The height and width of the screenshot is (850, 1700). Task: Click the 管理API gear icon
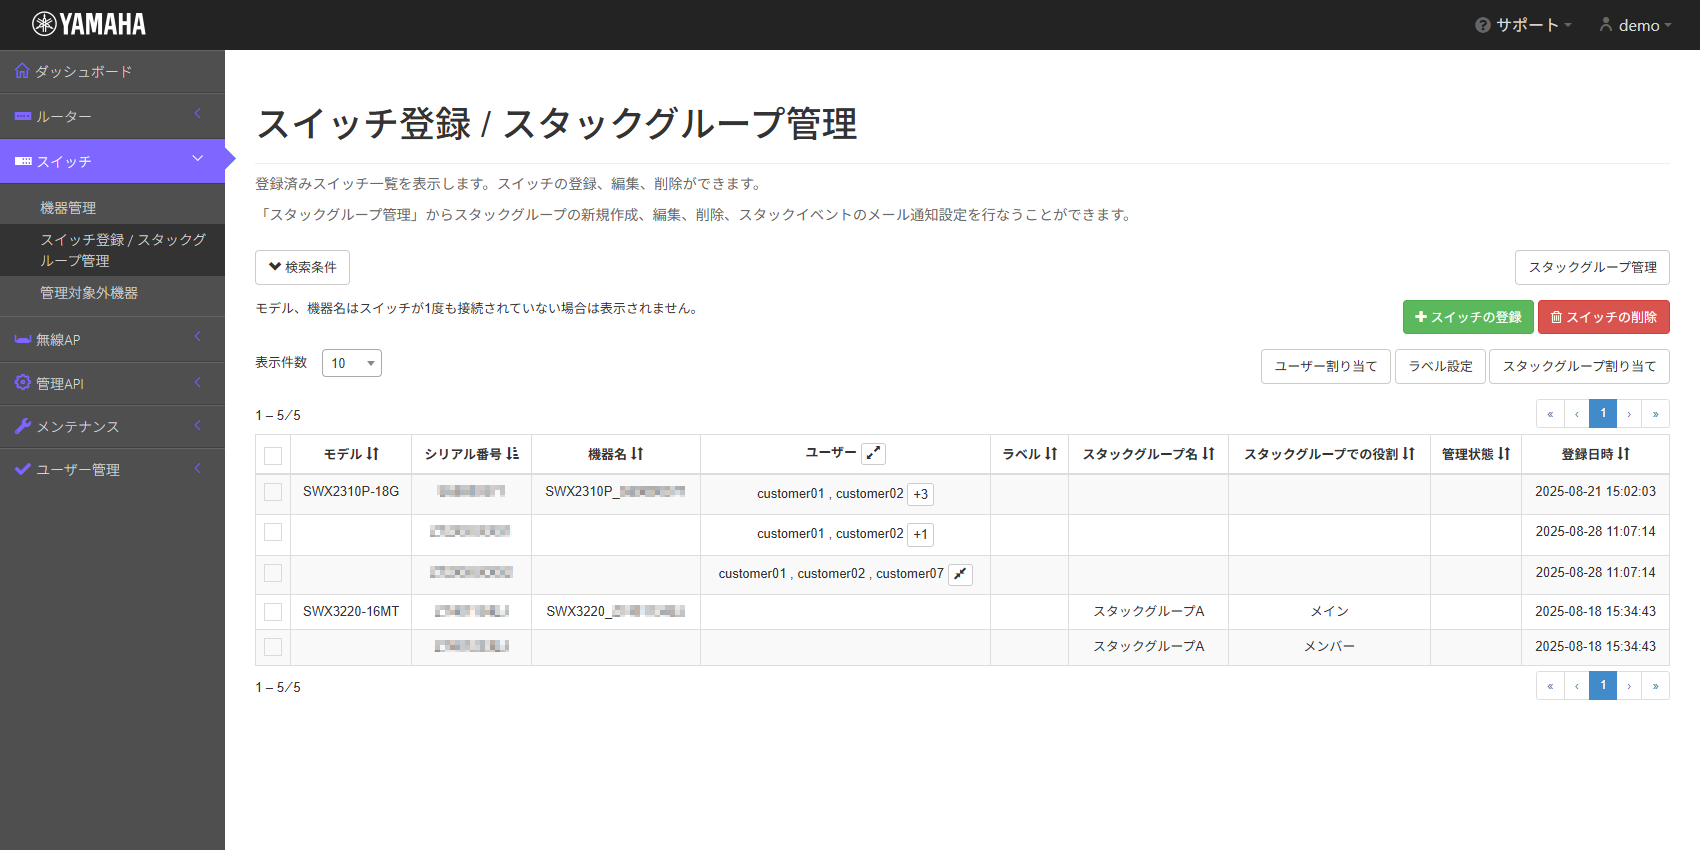click(23, 383)
